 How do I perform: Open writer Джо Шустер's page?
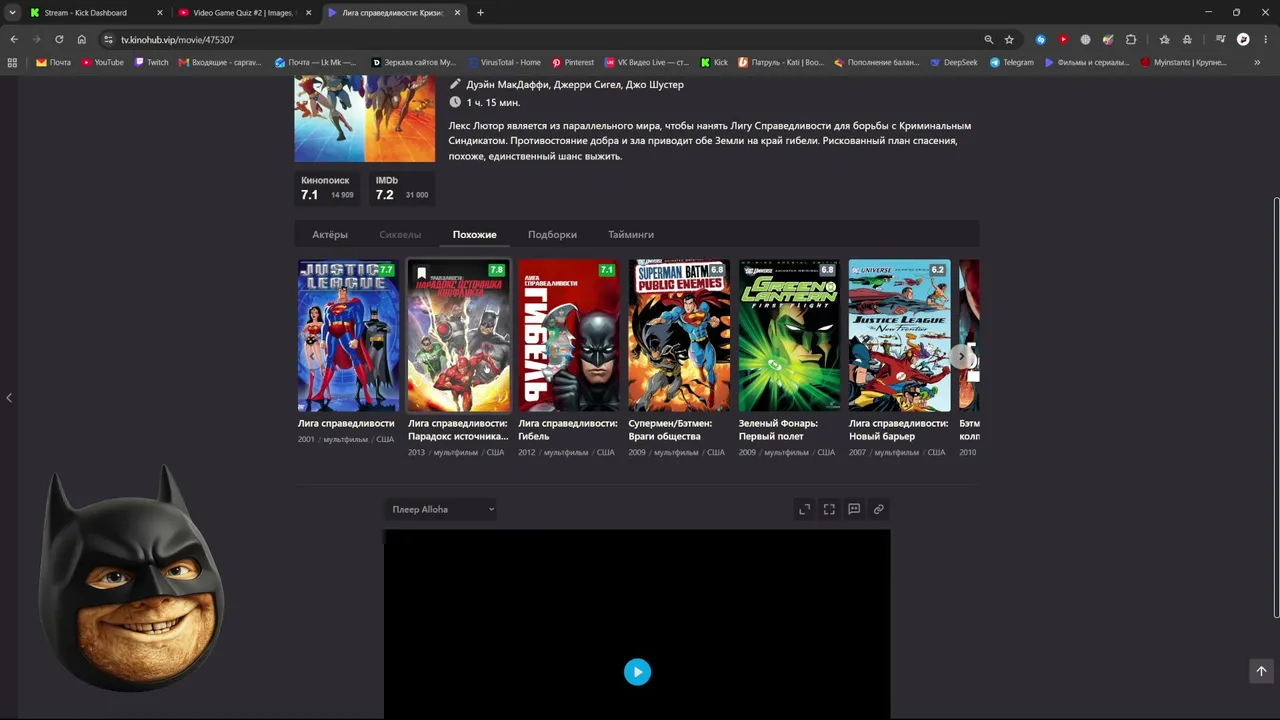(655, 85)
